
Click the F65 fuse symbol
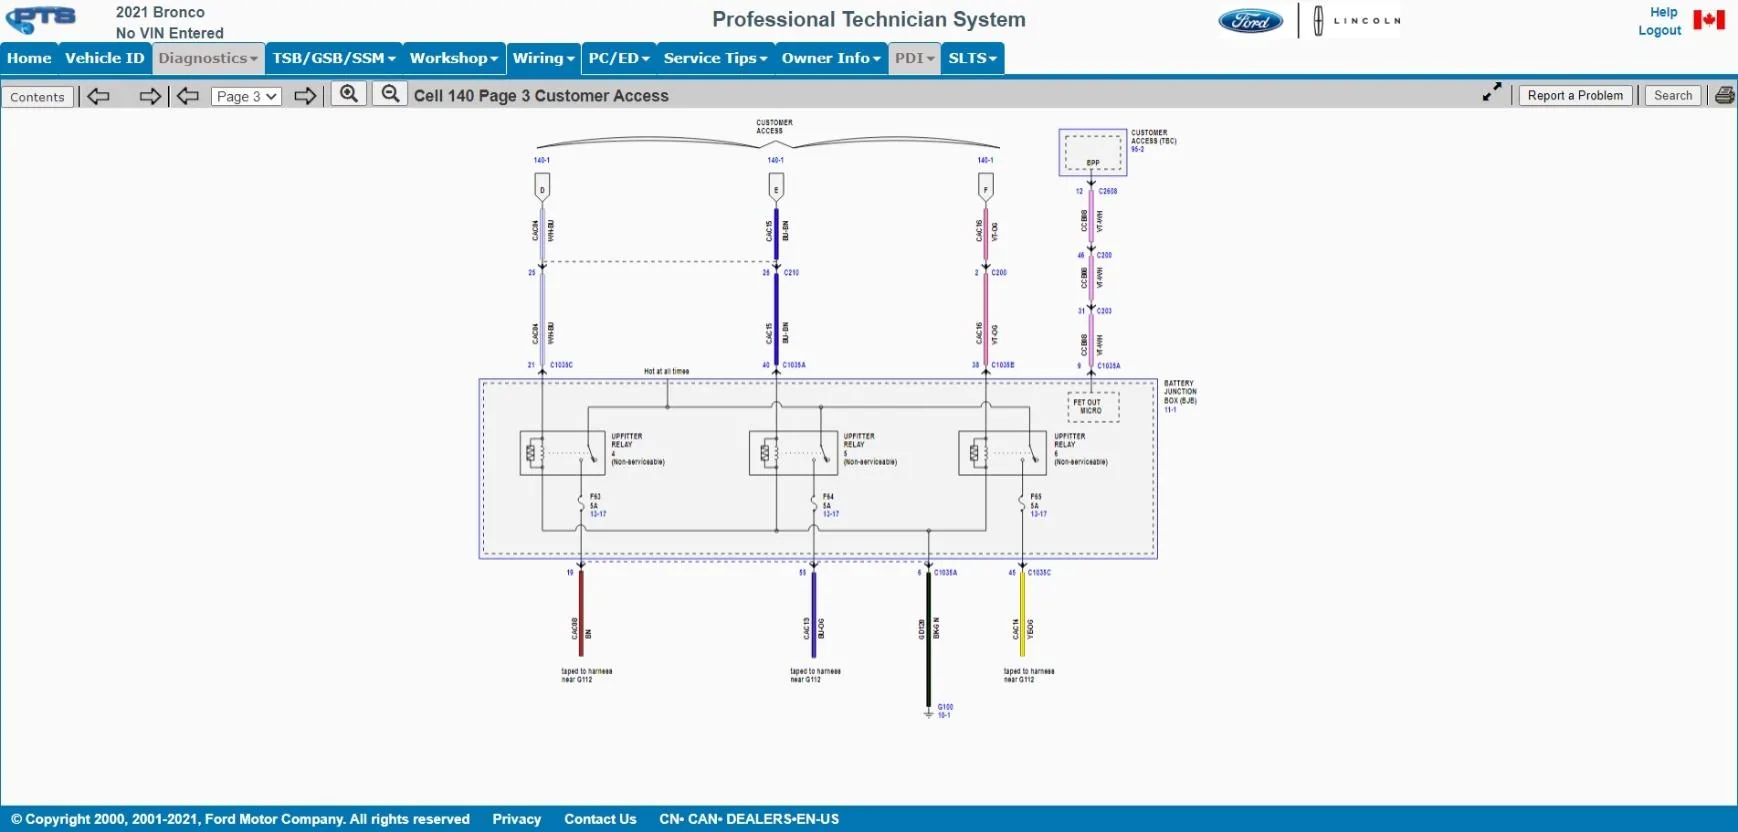[x=1022, y=504]
